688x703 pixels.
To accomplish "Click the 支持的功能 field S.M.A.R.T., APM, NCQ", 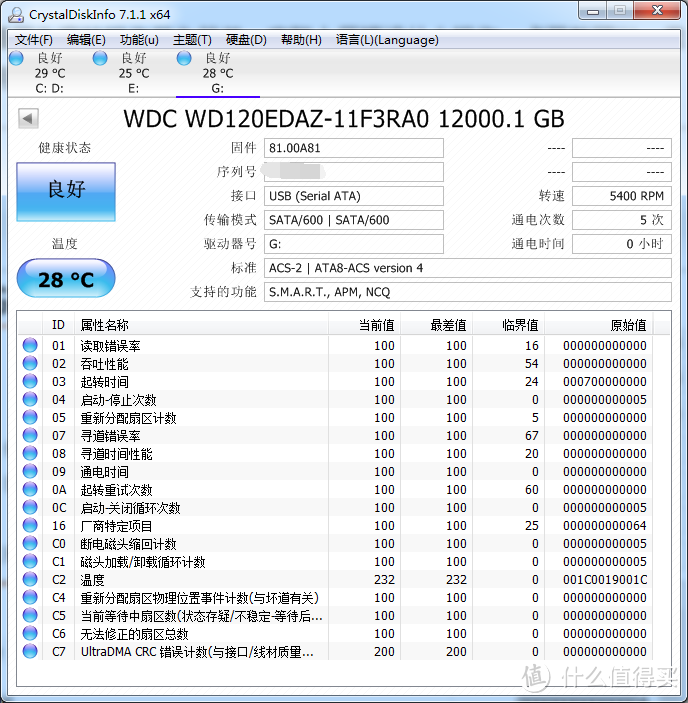I will (467, 292).
